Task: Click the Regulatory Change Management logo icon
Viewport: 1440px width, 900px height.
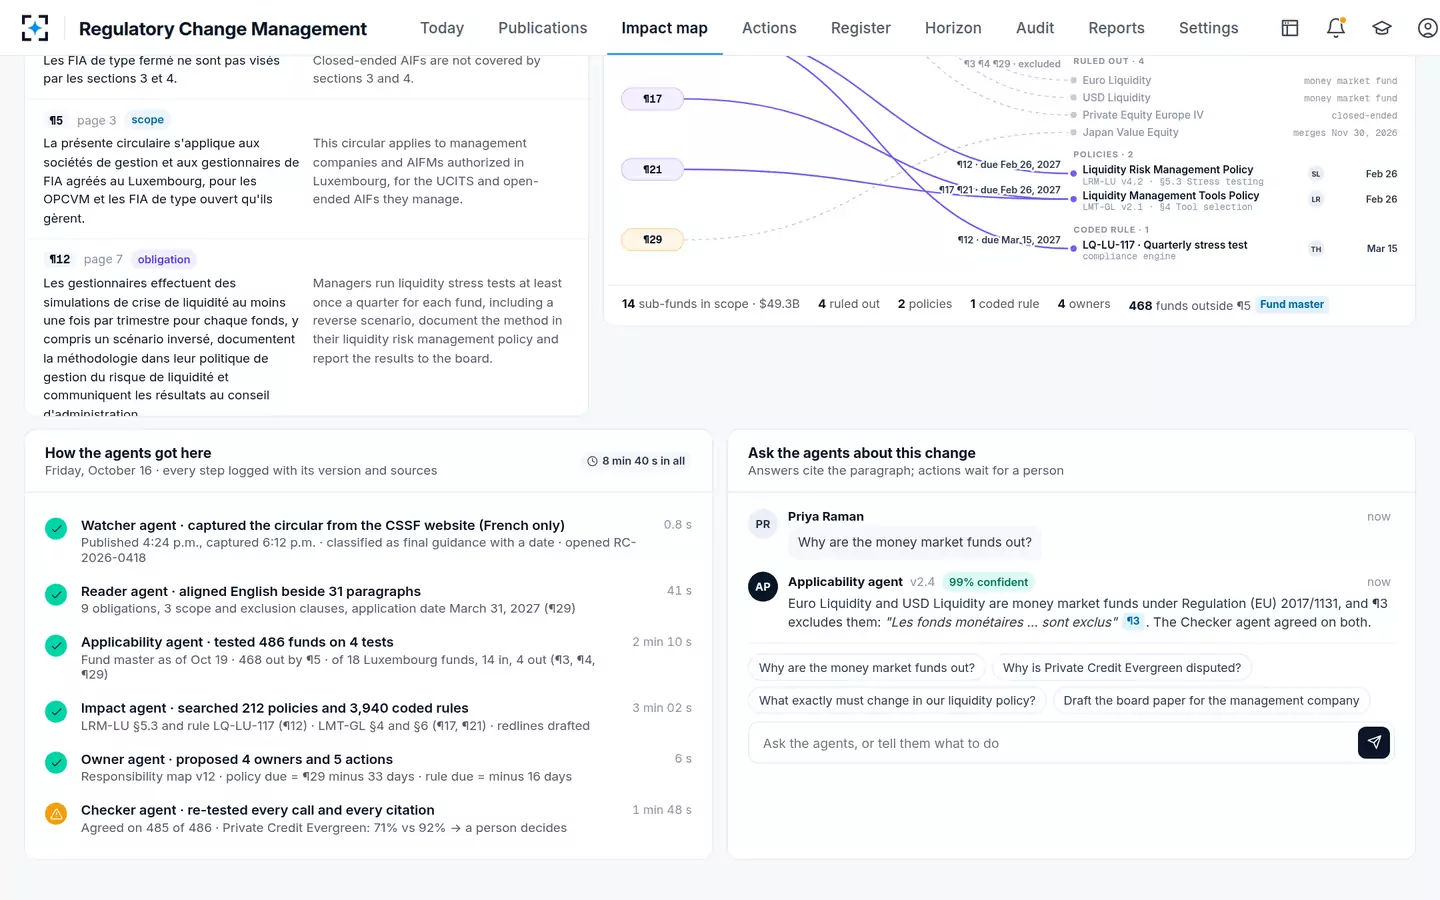Action: [x=35, y=28]
